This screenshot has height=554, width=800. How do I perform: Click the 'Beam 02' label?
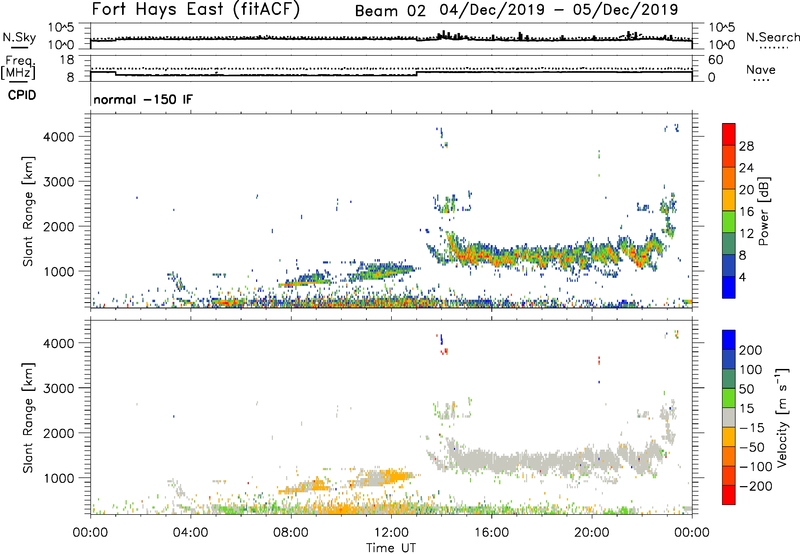tap(390, 10)
